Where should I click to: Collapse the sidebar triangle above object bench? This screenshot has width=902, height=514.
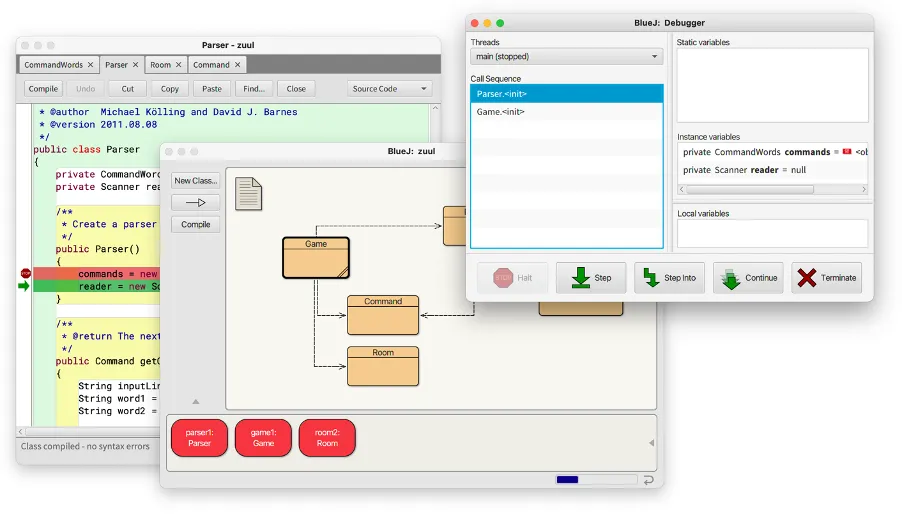(x=196, y=402)
